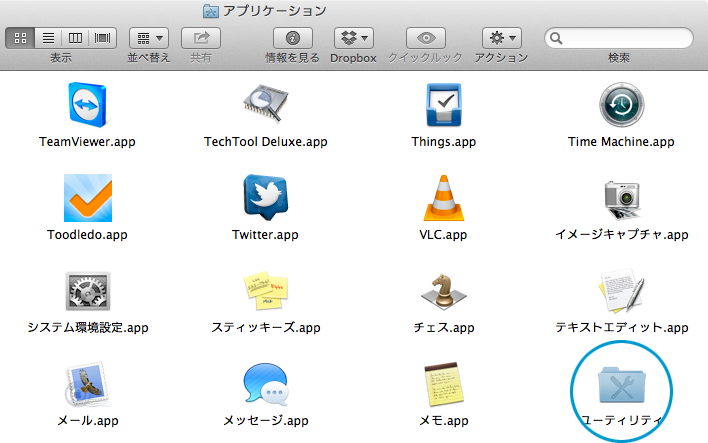708x443 pixels.
Task: Open the Dropbox toolbar dropdown
Action: click(x=353, y=38)
